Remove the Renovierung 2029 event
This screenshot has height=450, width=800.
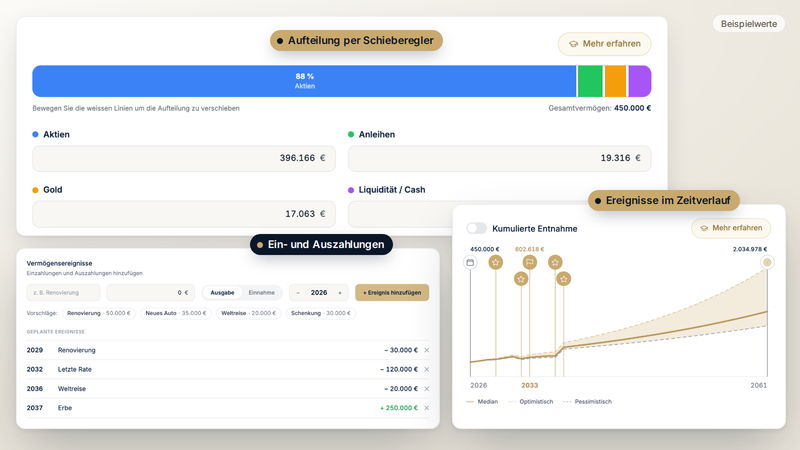(x=427, y=350)
